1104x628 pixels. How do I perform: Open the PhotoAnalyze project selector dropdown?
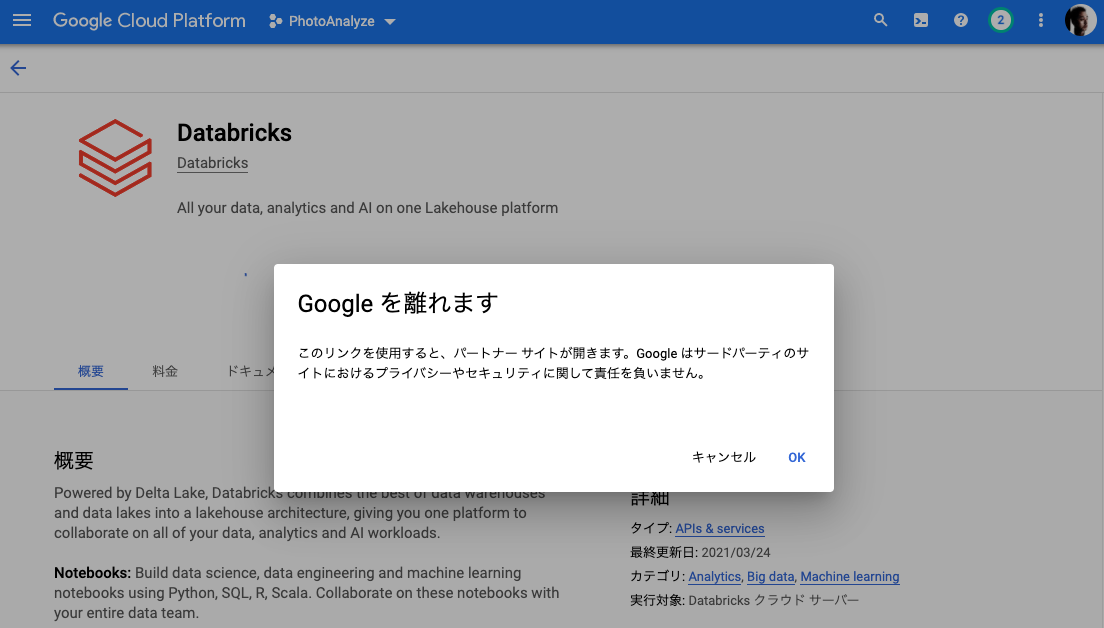(332, 21)
